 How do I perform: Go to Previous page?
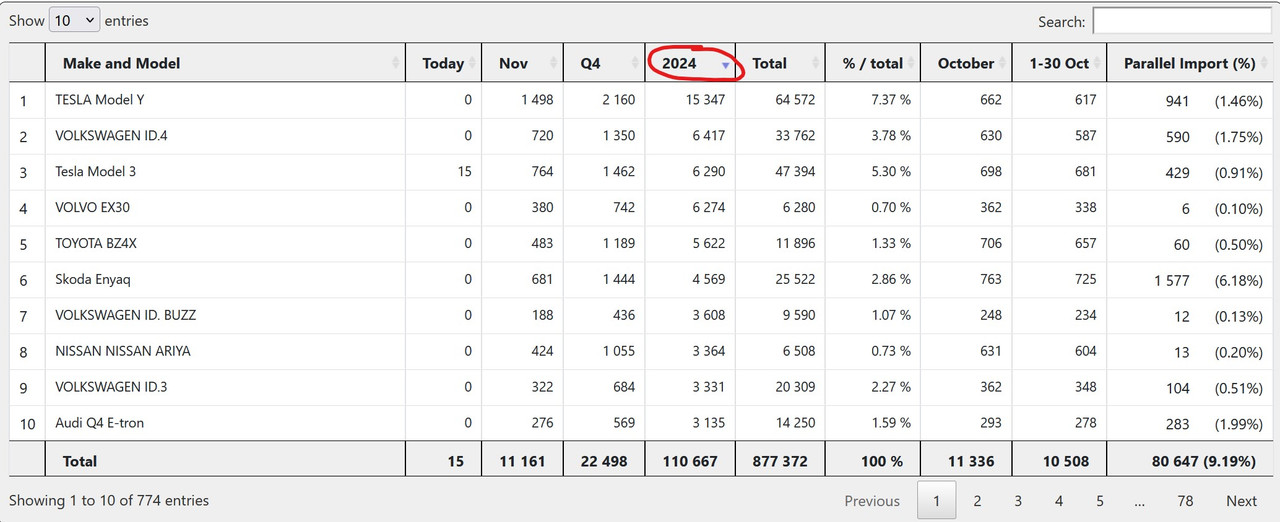tap(872, 501)
